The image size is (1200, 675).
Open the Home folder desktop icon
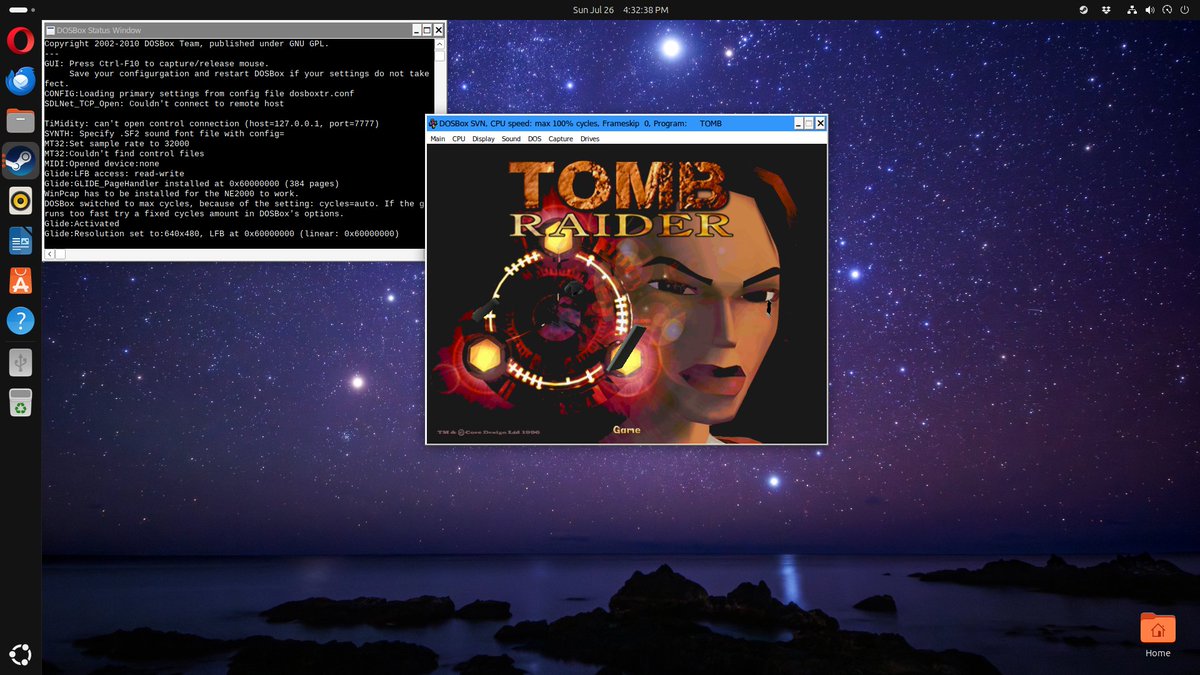pyautogui.click(x=1157, y=636)
